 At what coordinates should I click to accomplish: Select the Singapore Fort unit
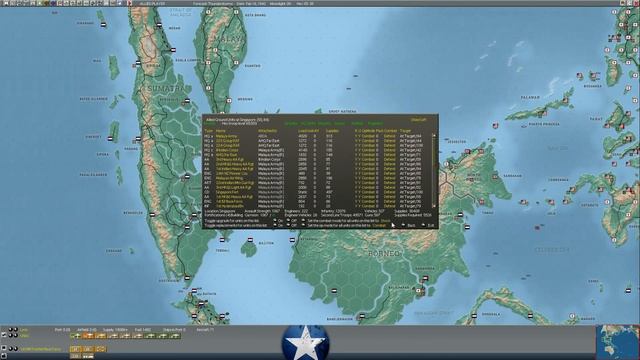click(227, 192)
